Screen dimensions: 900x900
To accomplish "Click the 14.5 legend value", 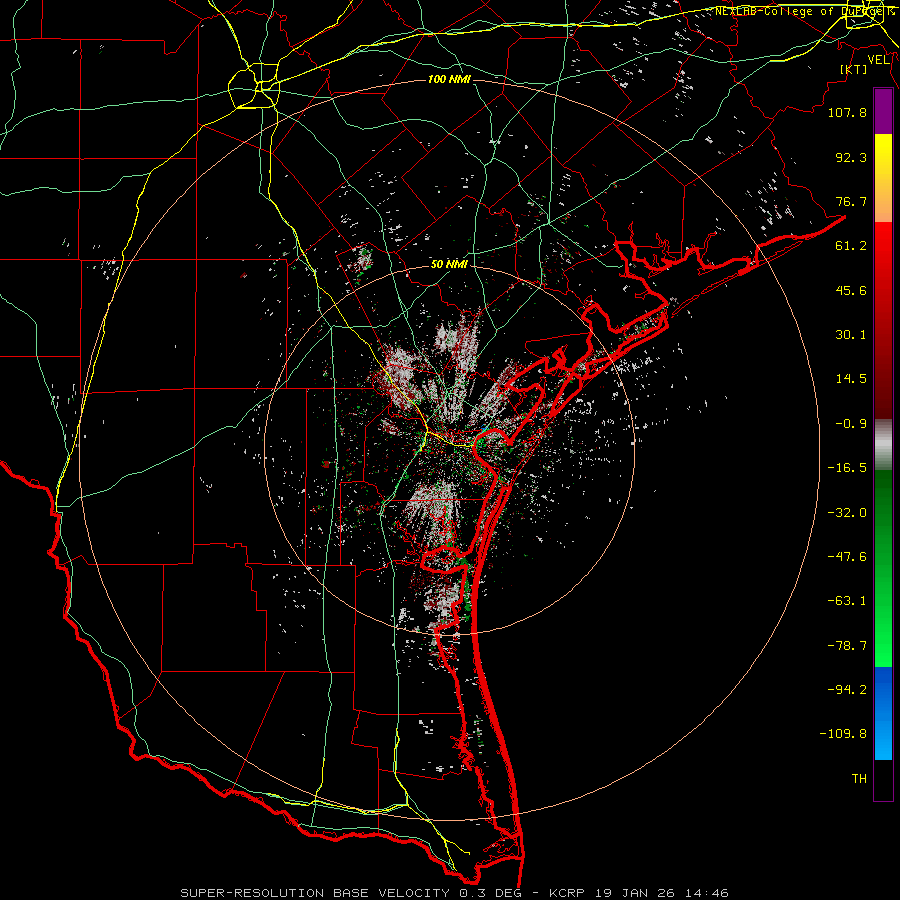I will pyautogui.click(x=851, y=379).
